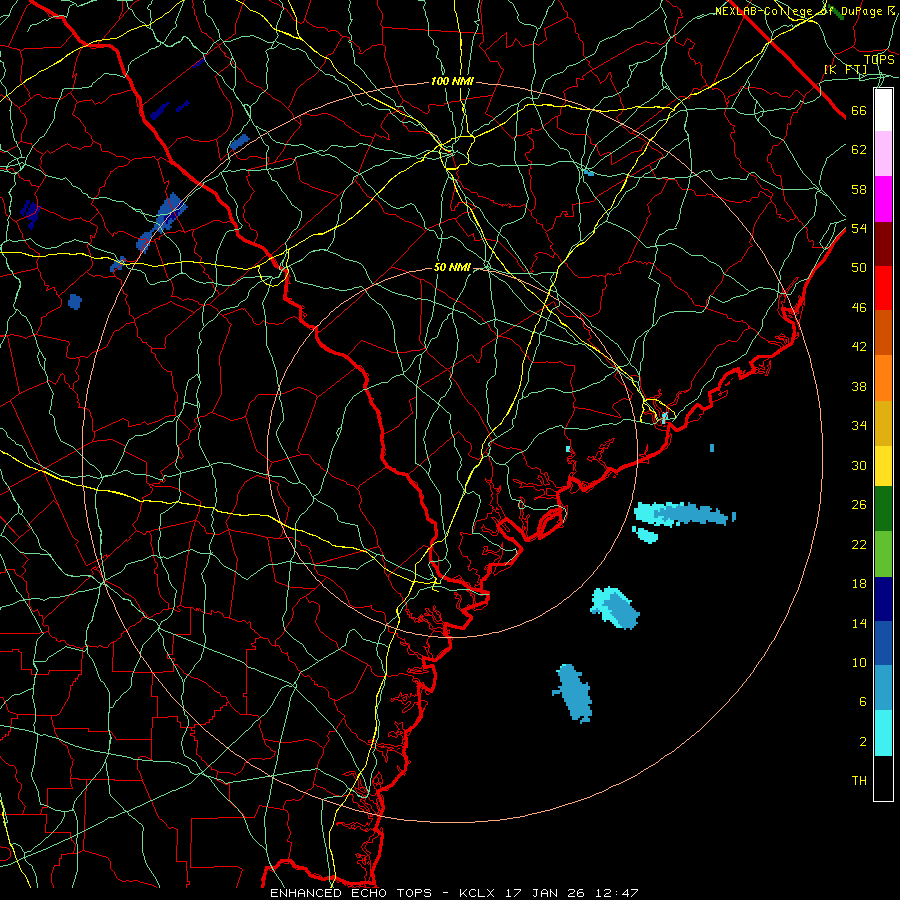Click the '38' legend value
900x900 pixels.
tap(859, 386)
